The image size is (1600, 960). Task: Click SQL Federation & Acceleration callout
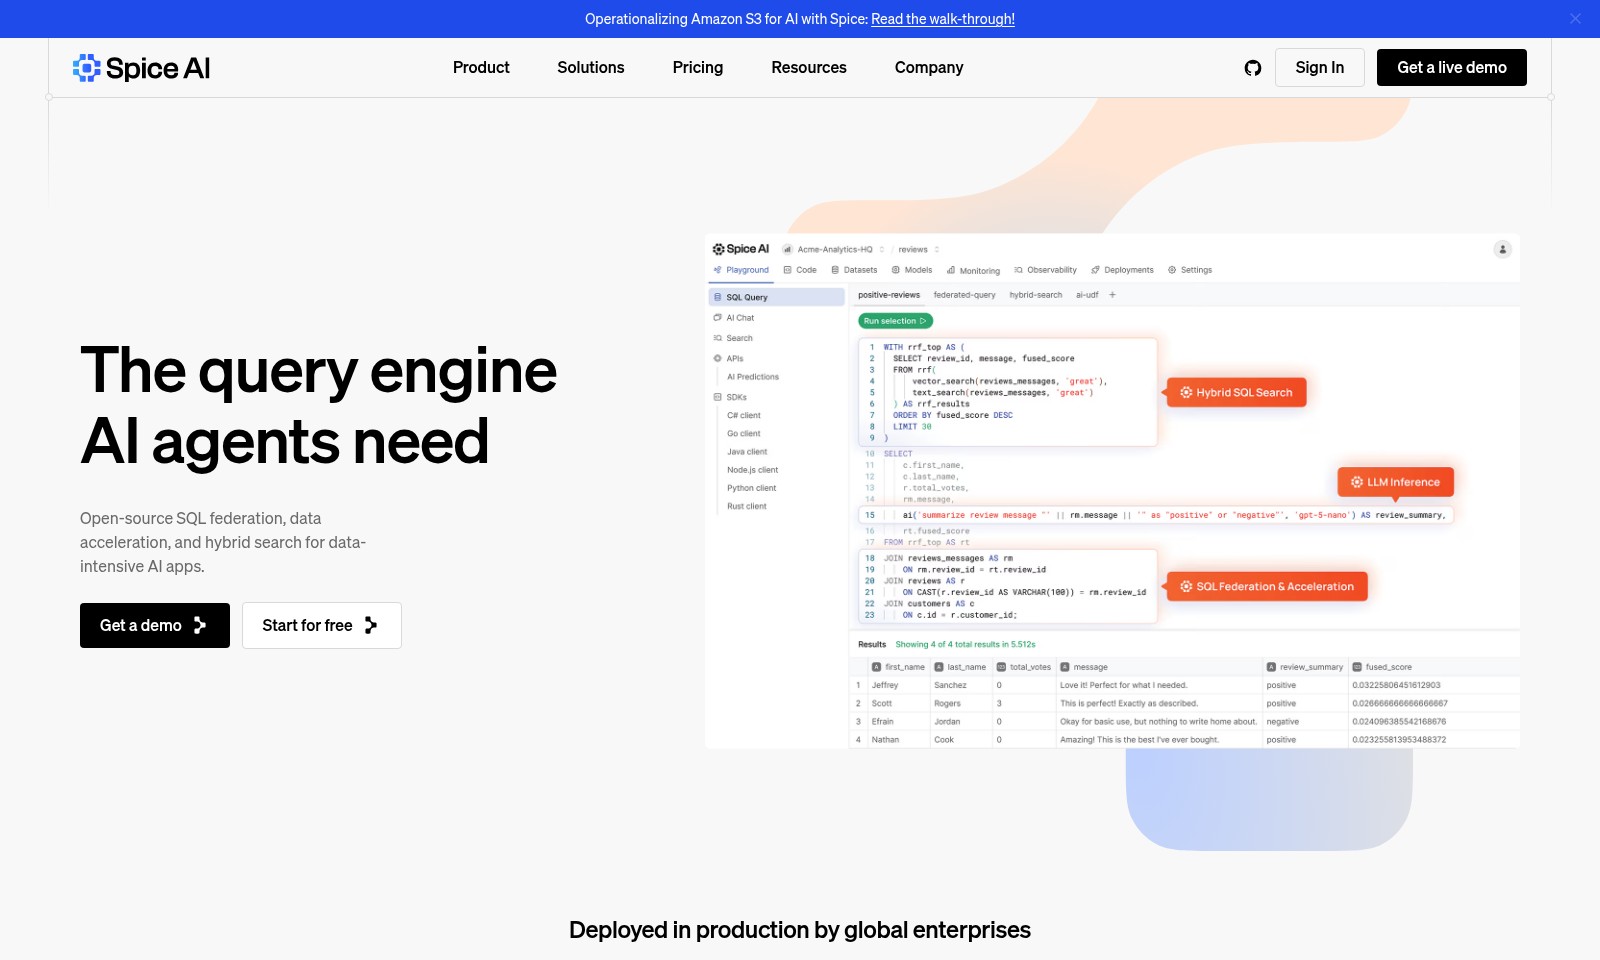click(x=1266, y=587)
